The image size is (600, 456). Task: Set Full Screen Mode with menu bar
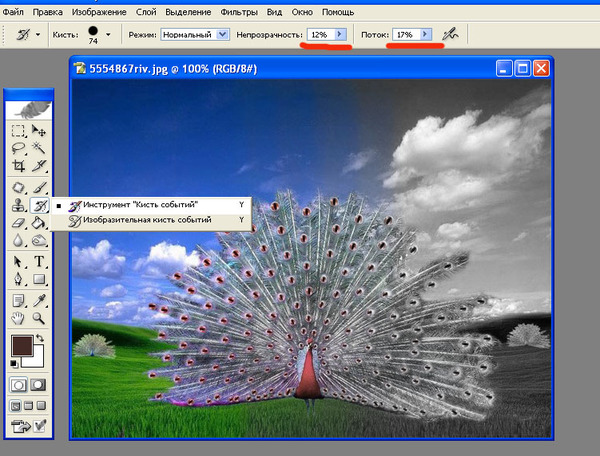coord(28,406)
